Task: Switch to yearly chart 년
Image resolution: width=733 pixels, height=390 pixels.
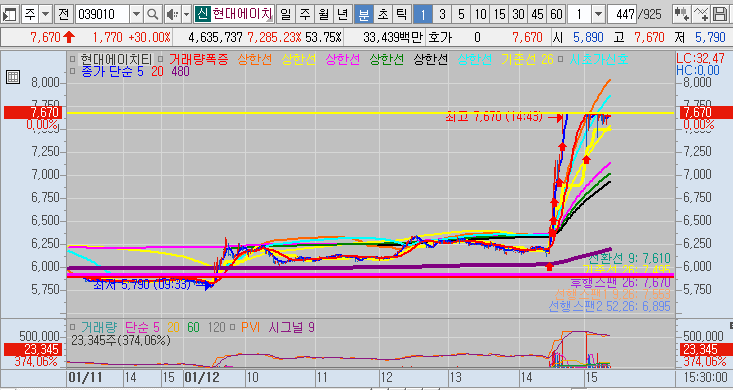Action: [343, 14]
